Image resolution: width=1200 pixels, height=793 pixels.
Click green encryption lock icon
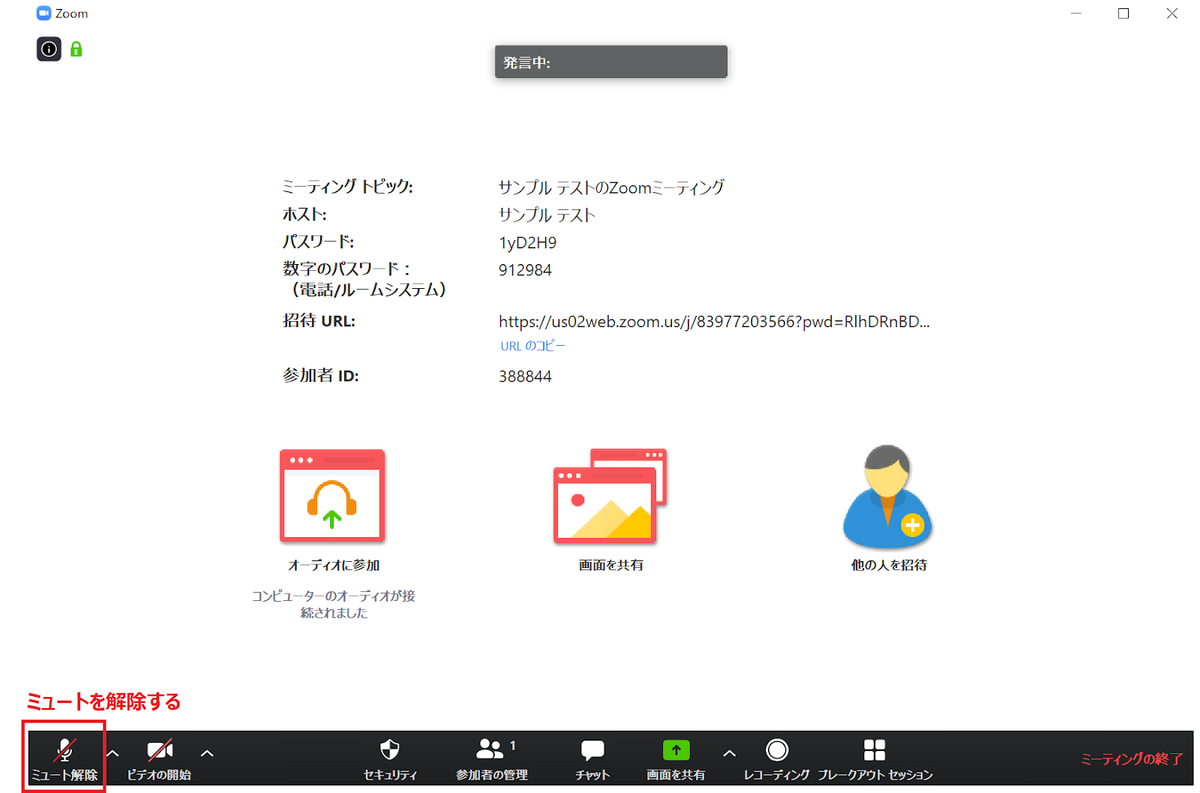click(76, 48)
